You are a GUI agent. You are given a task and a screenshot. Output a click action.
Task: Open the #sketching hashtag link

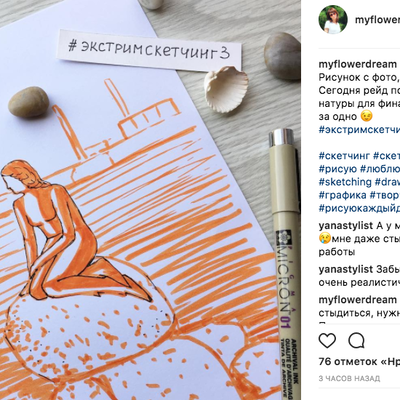[x=345, y=182]
